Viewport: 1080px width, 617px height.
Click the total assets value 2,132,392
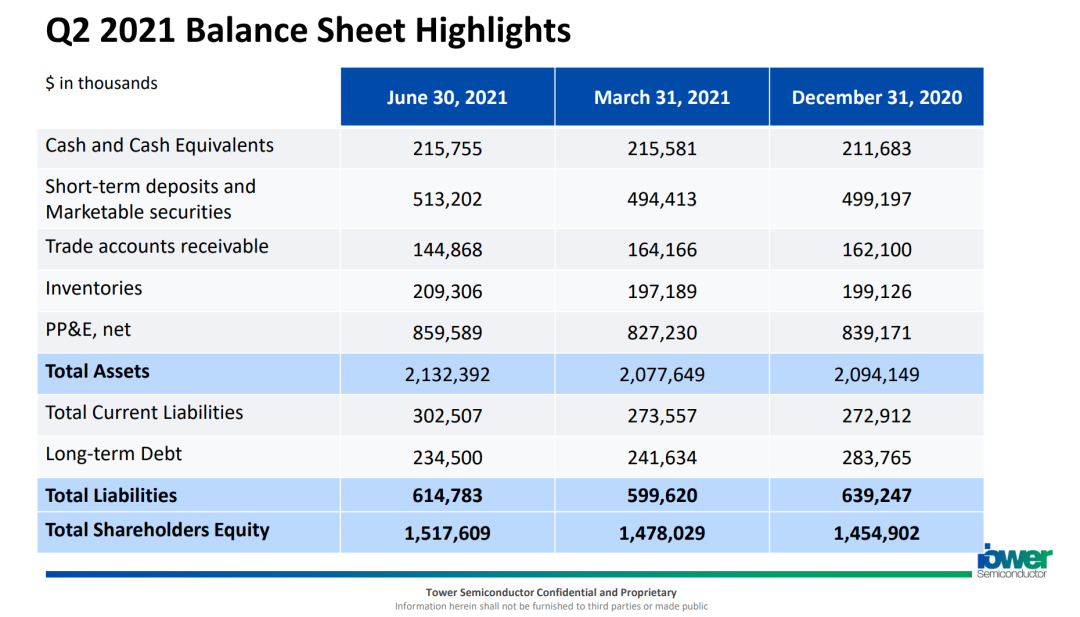[447, 375]
